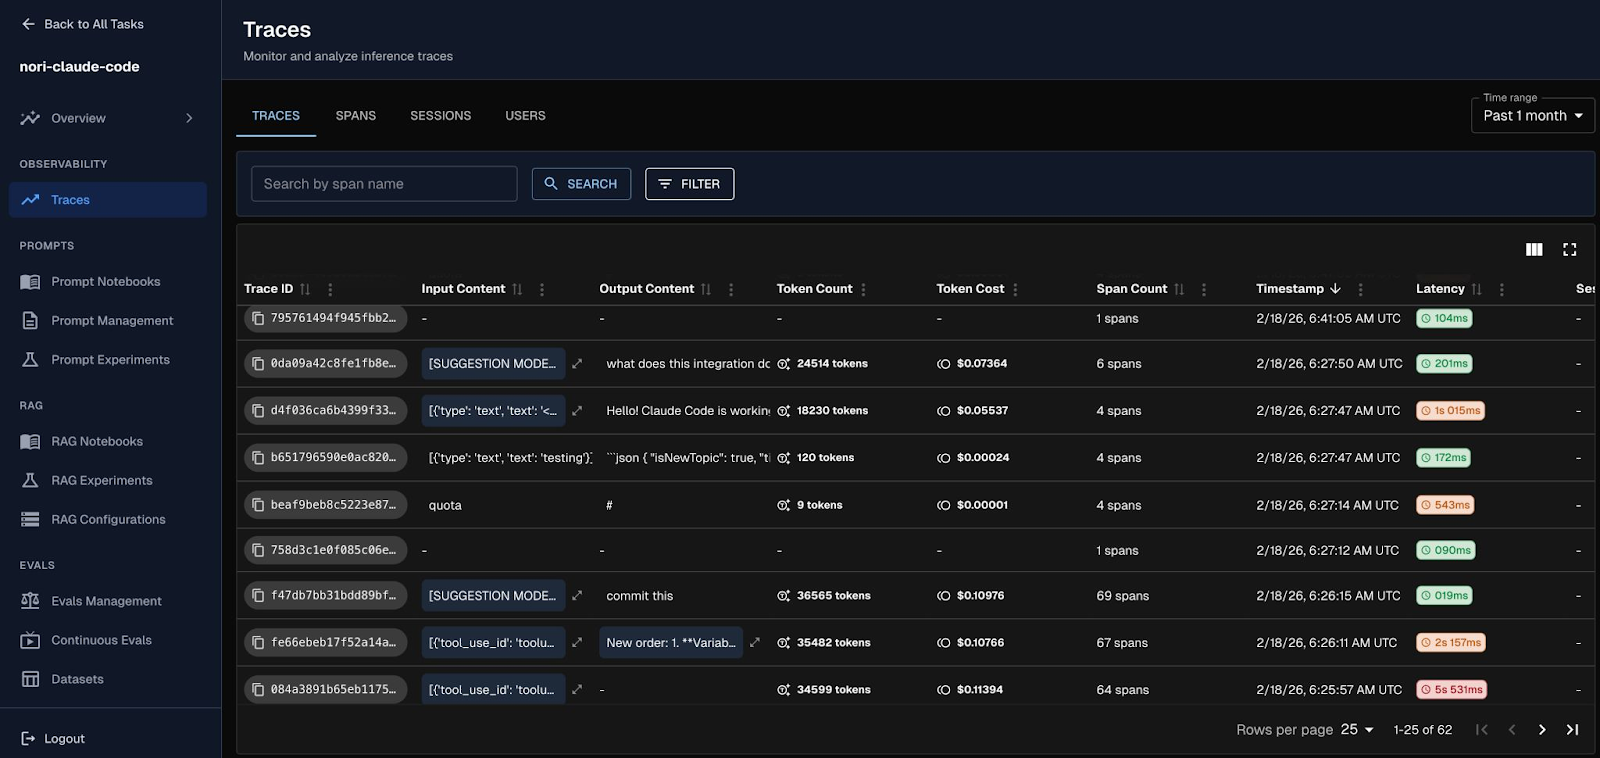The width and height of the screenshot is (1600, 758).
Task: Switch to the SESSIONS tab
Action: (440, 116)
